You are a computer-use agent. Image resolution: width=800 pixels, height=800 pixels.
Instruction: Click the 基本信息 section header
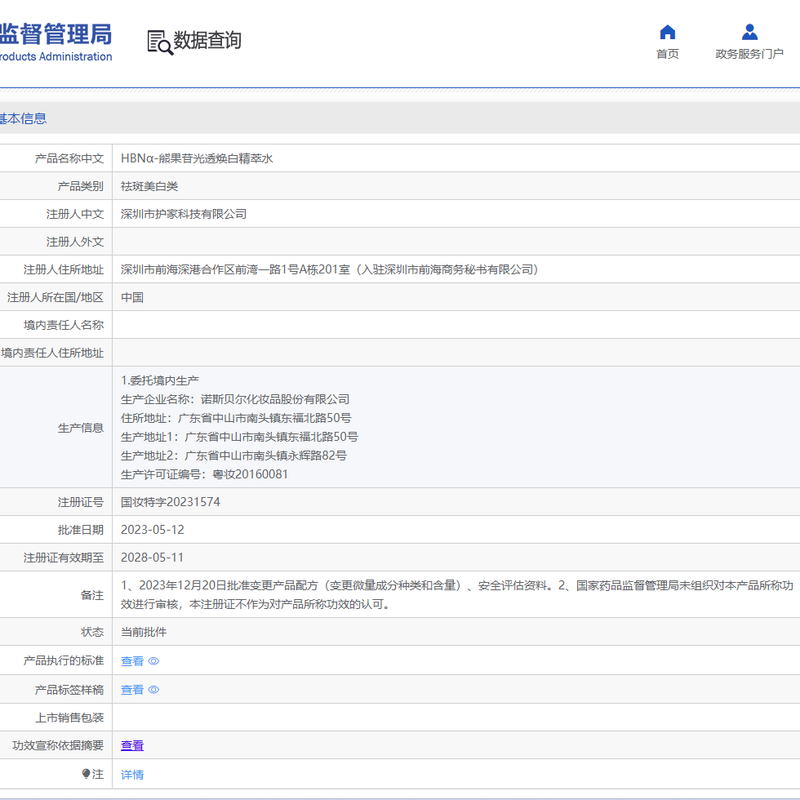pyautogui.click(x=22, y=118)
